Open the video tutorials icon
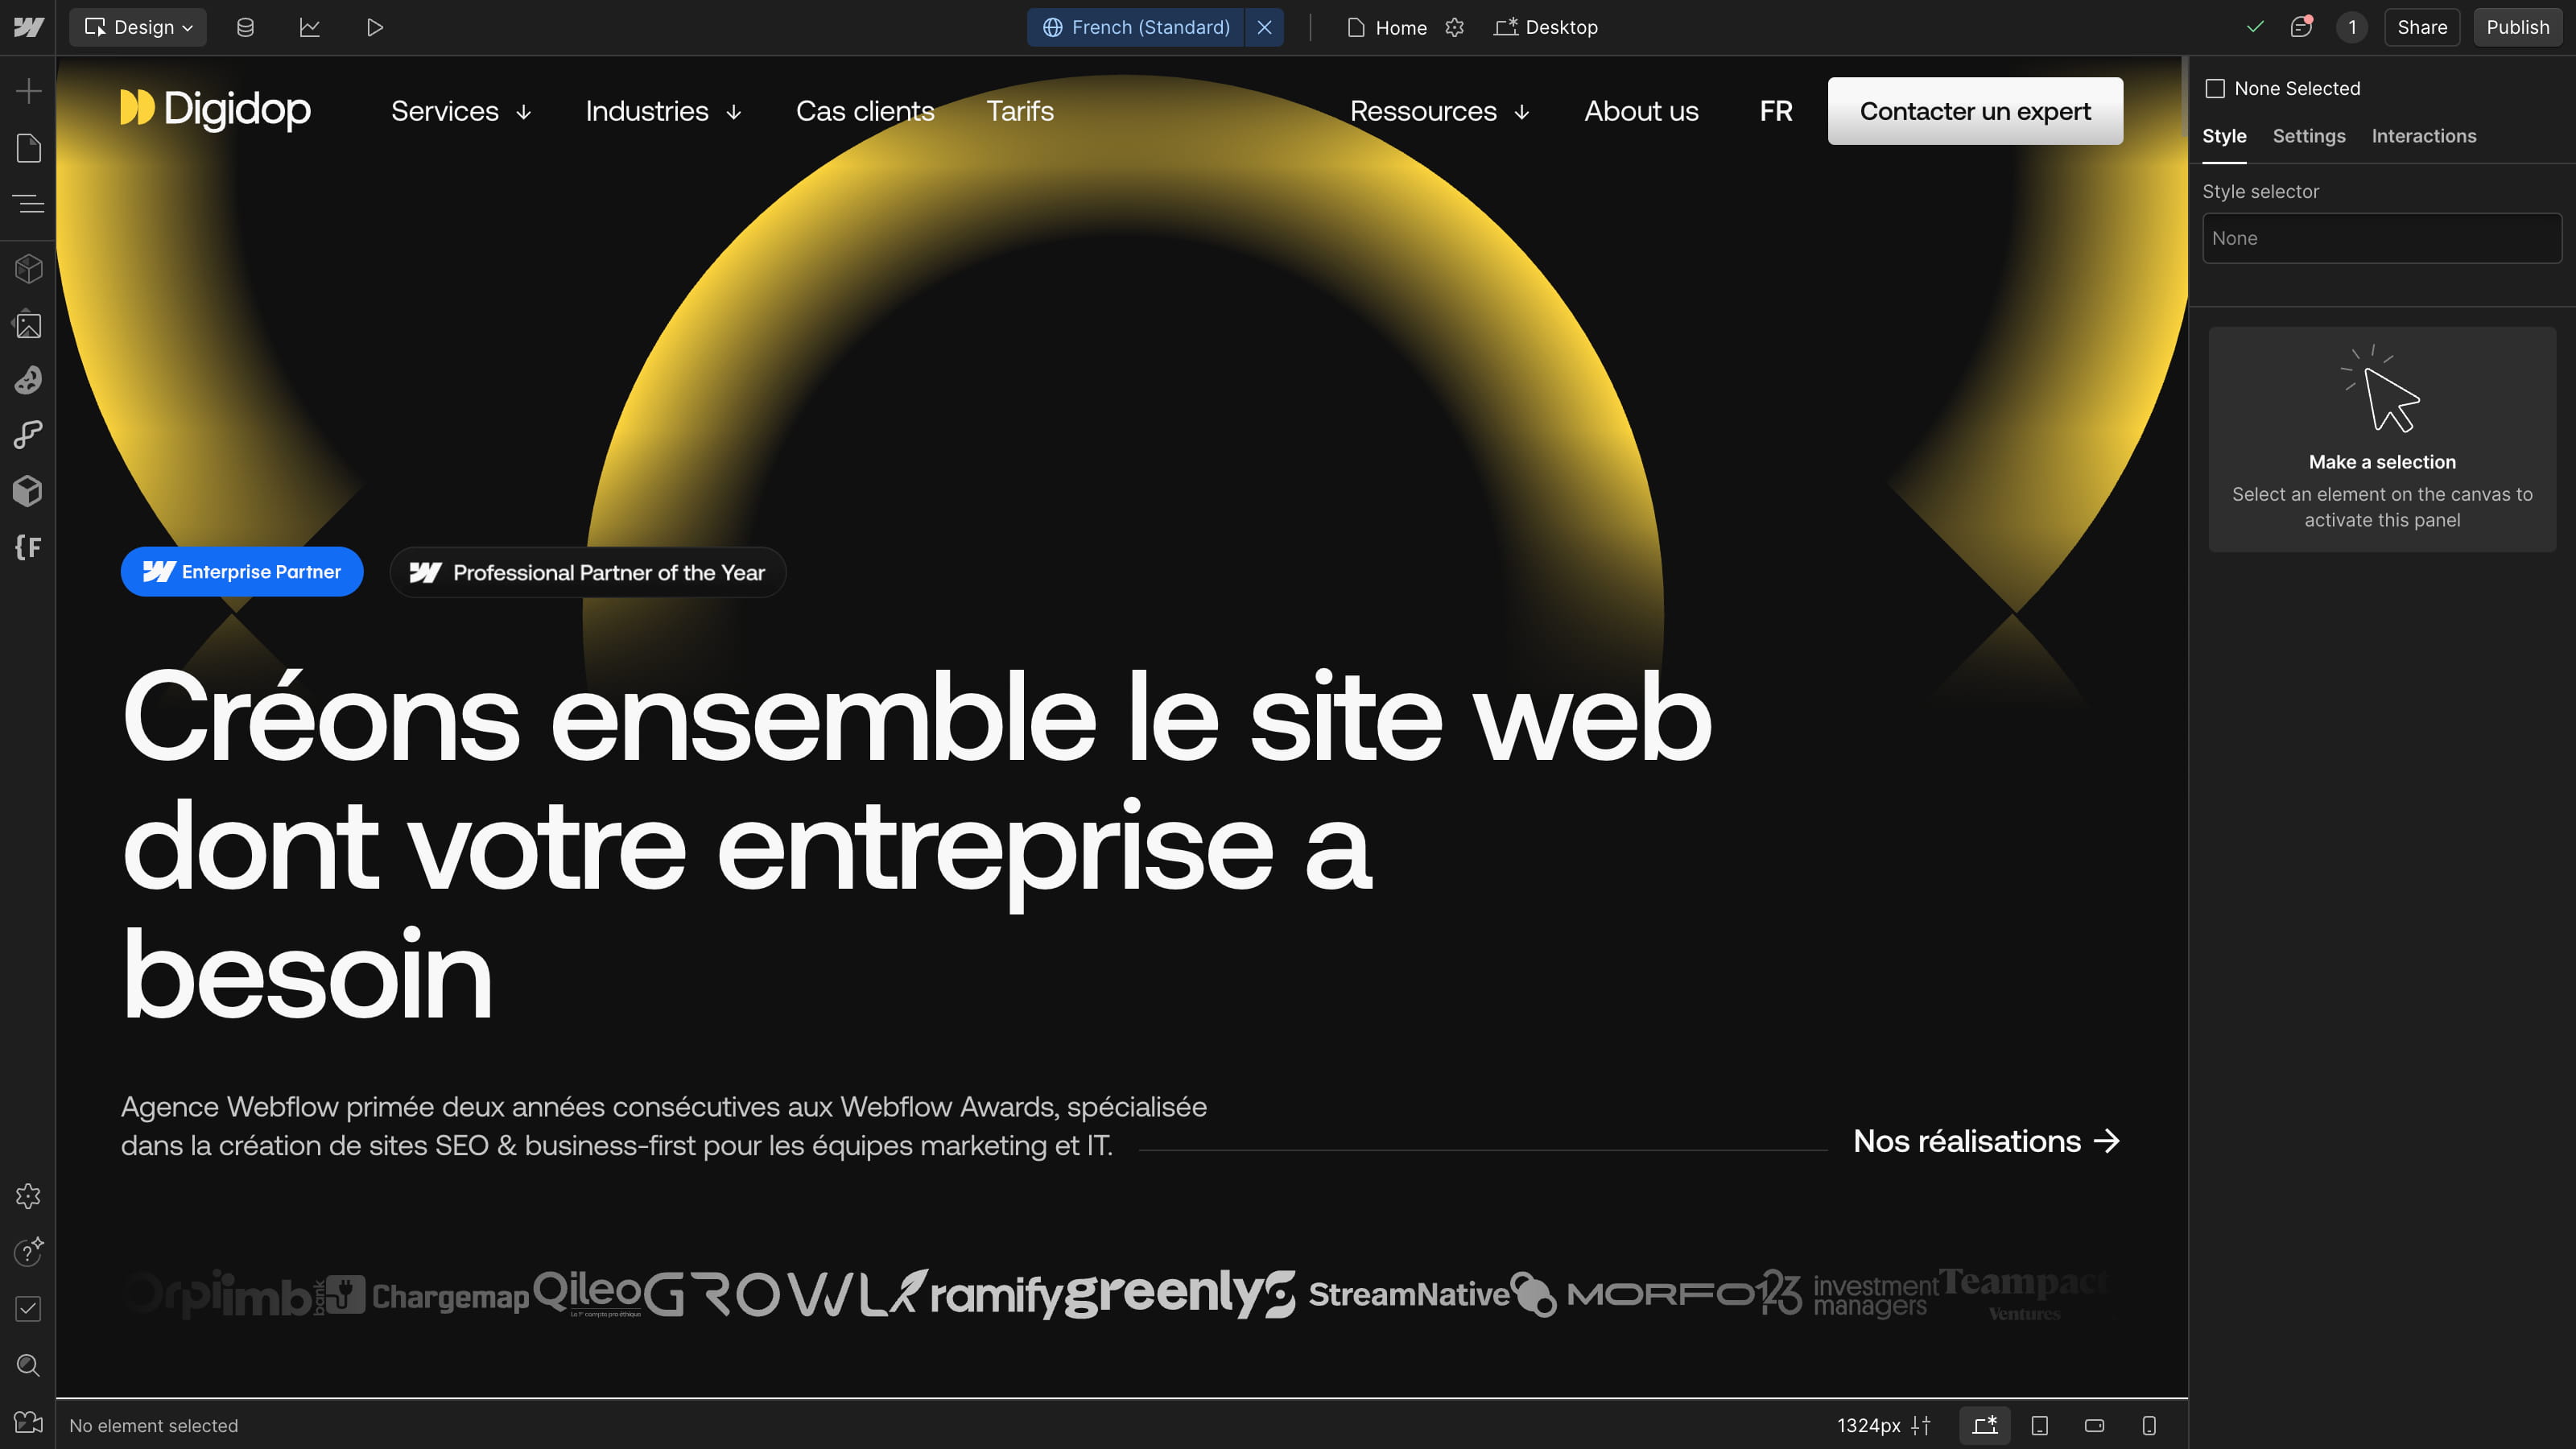This screenshot has width=2576, height=1449. [28, 1422]
